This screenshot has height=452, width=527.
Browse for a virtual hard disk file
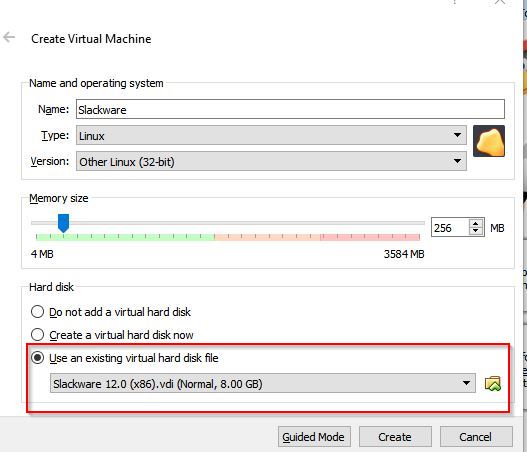click(x=493, y=383)
